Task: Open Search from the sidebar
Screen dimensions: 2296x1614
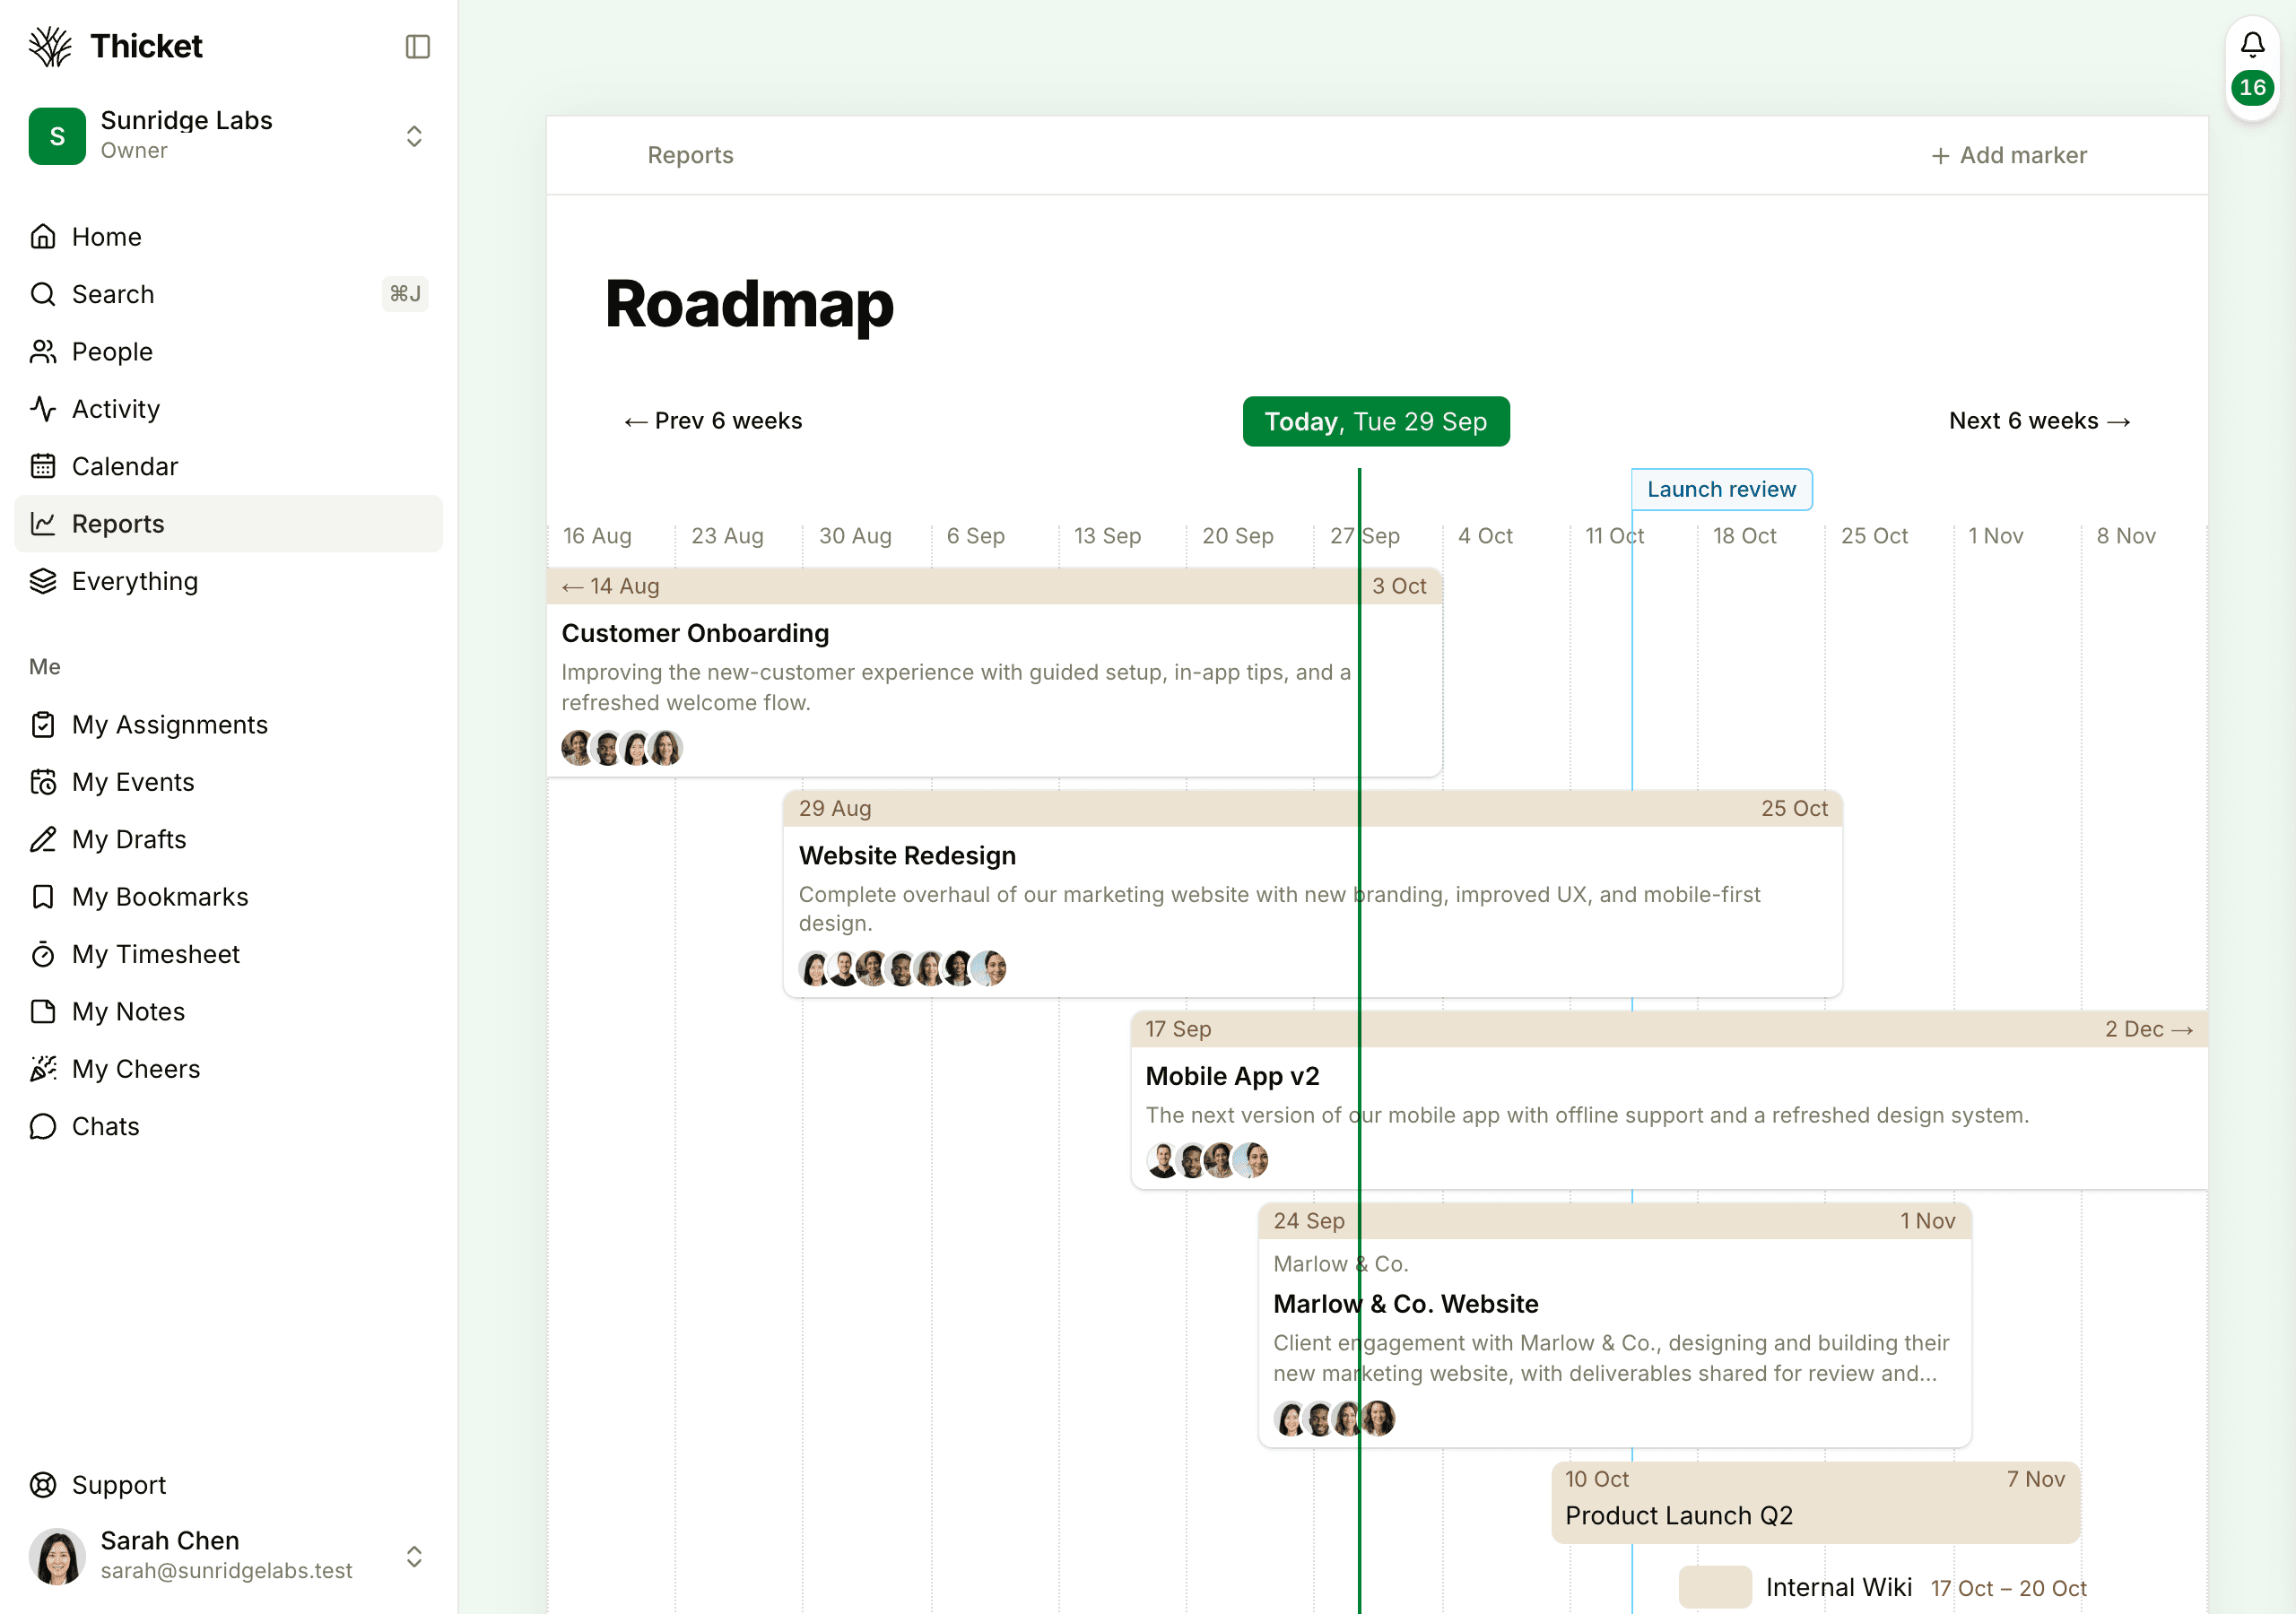Action: 228,294
